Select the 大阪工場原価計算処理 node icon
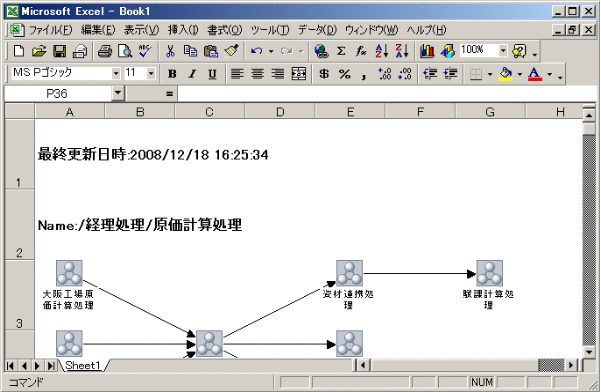The height and width of the screenshot is (392, 601). (x=69, y=273)
